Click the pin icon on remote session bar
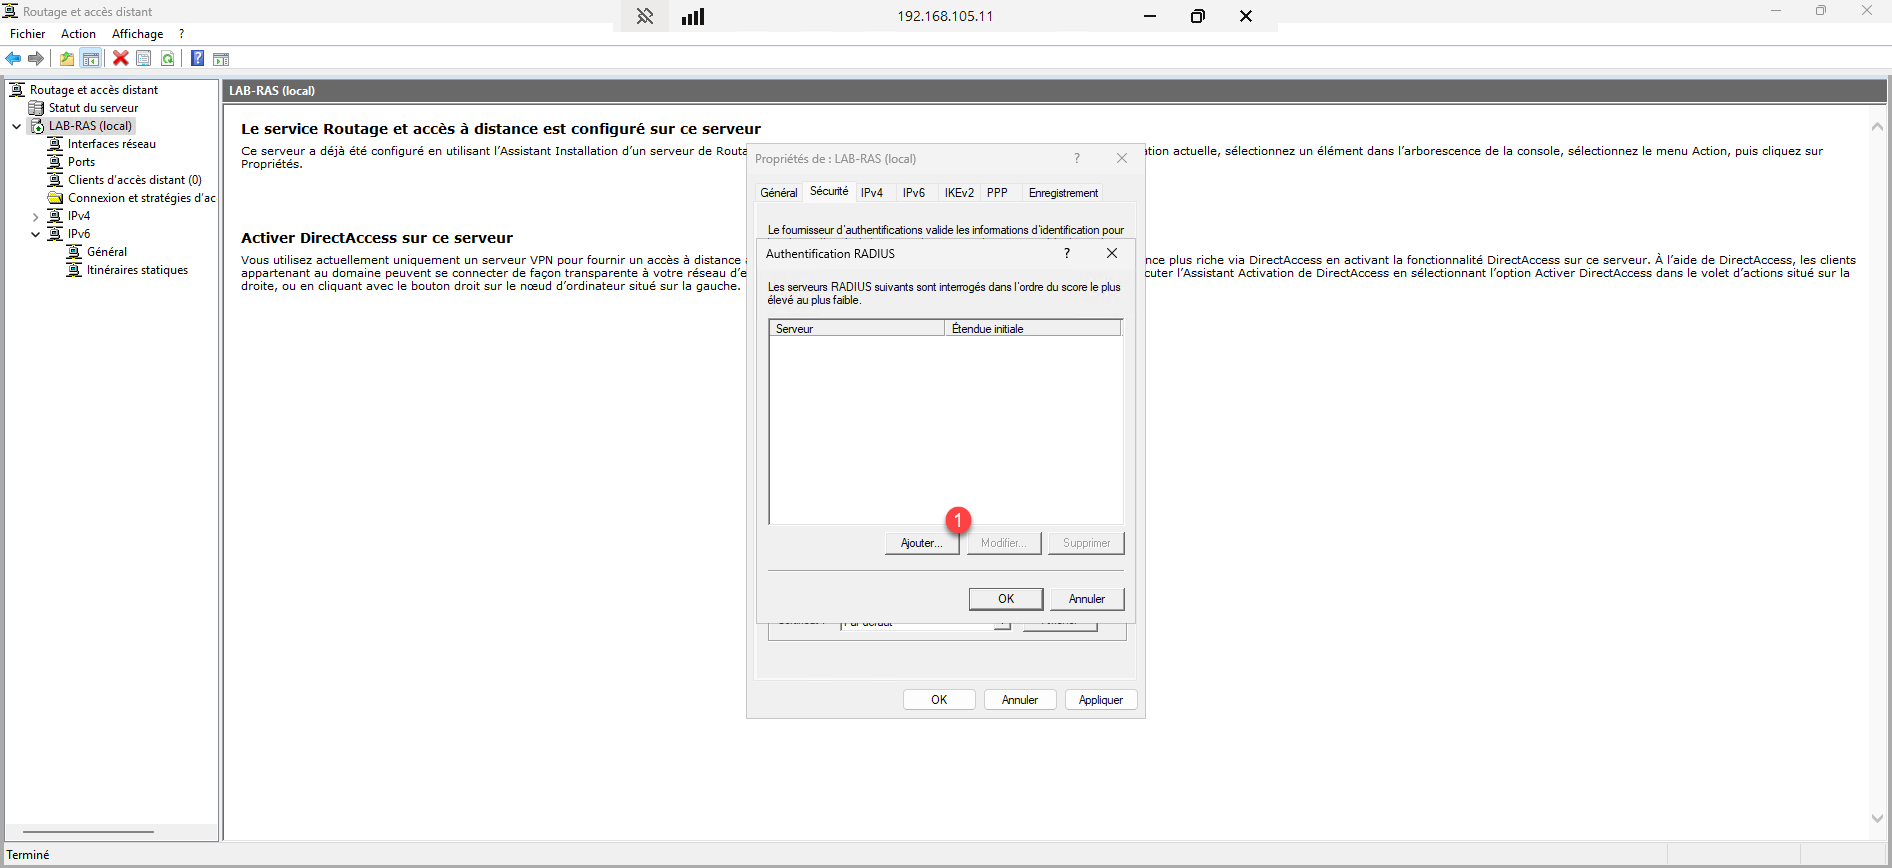 coord(645,16)
